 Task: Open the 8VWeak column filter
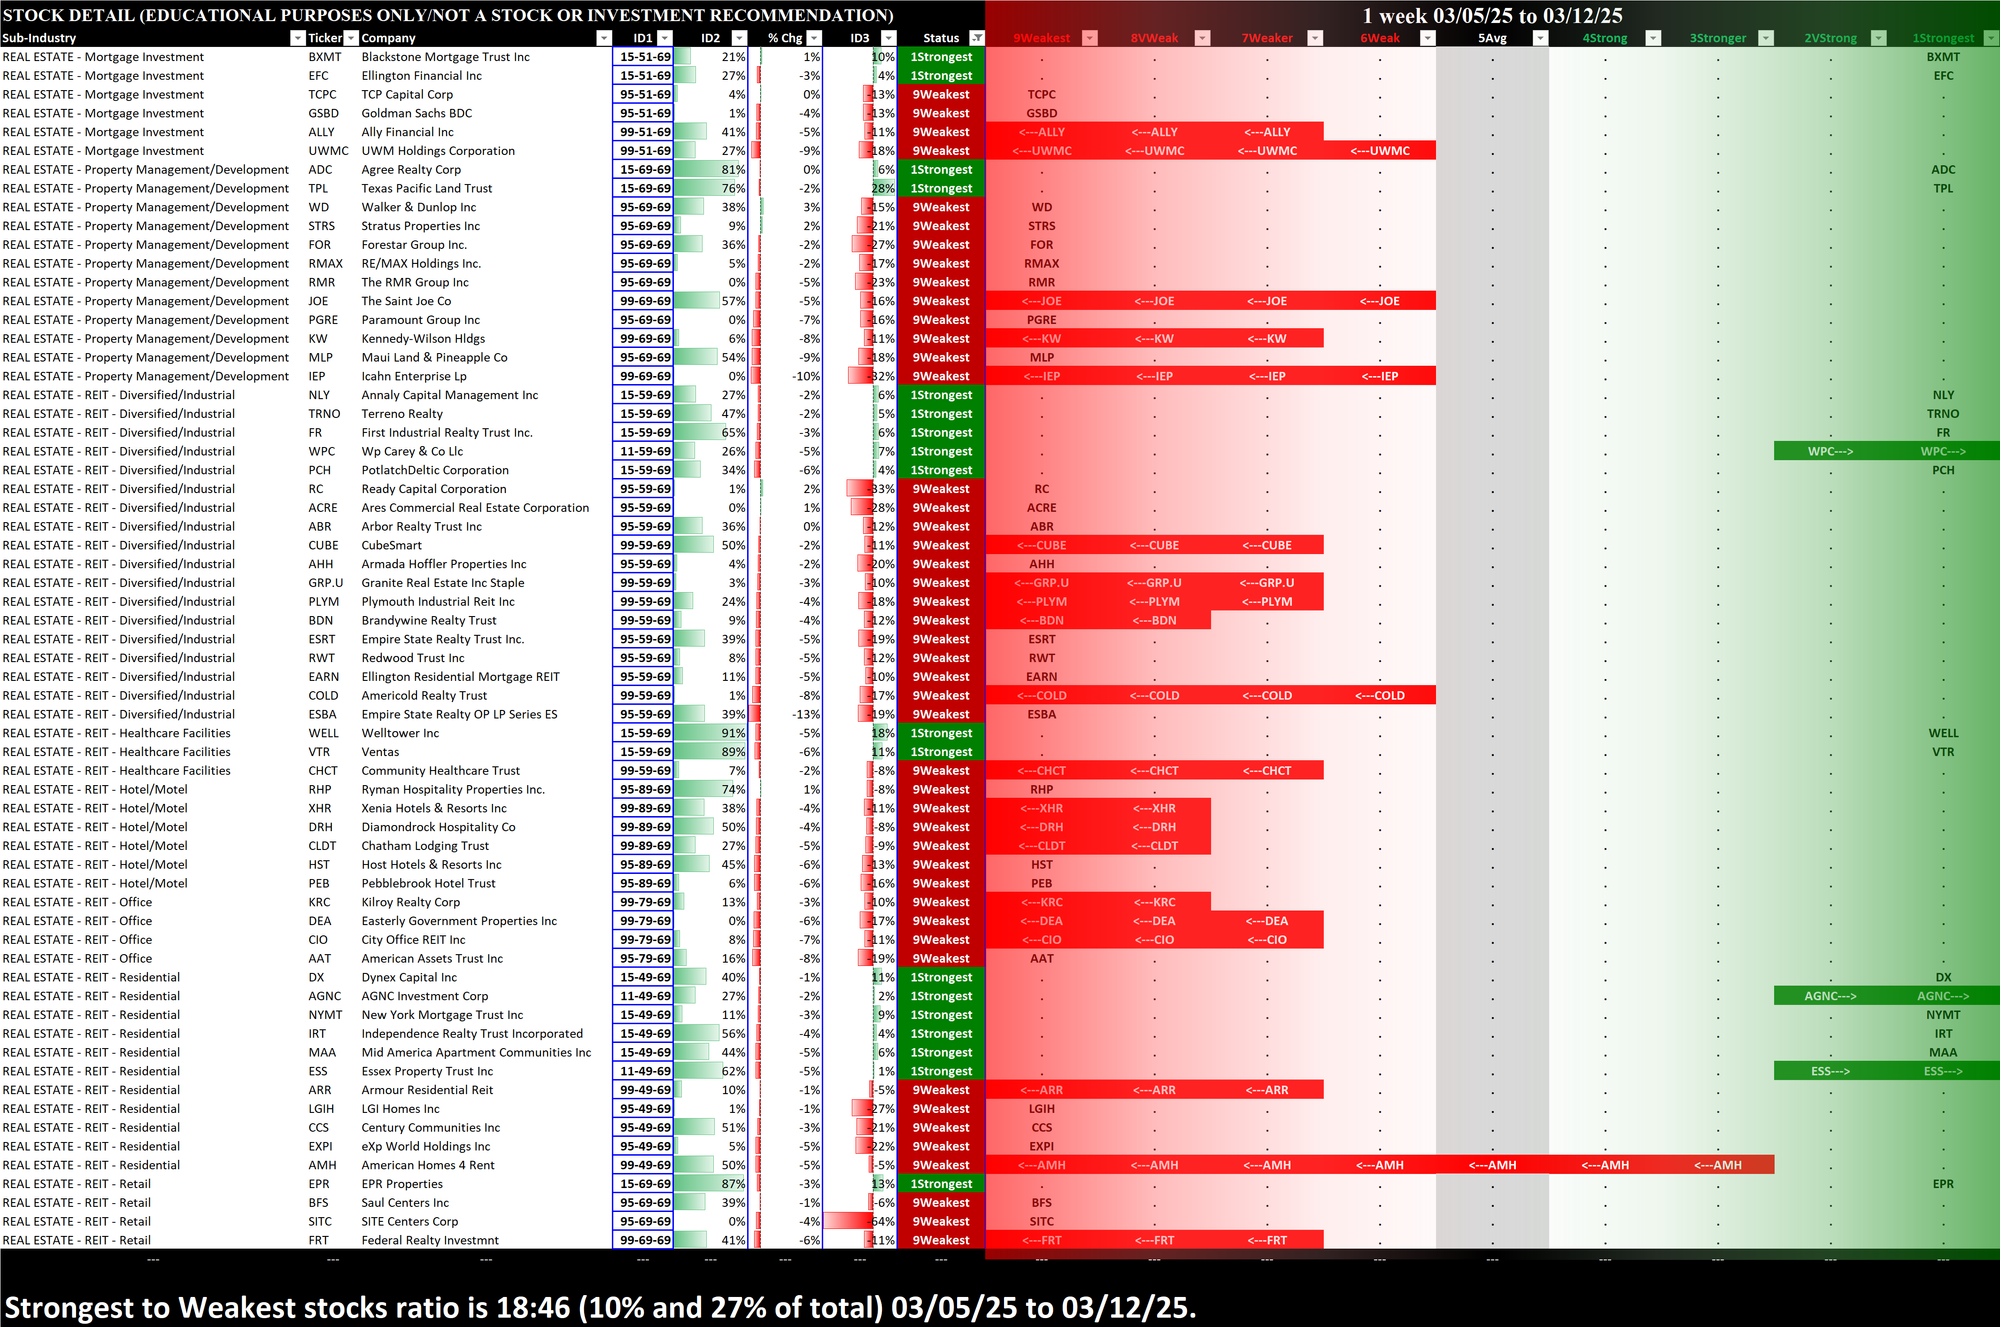[x=1203, y=38]
